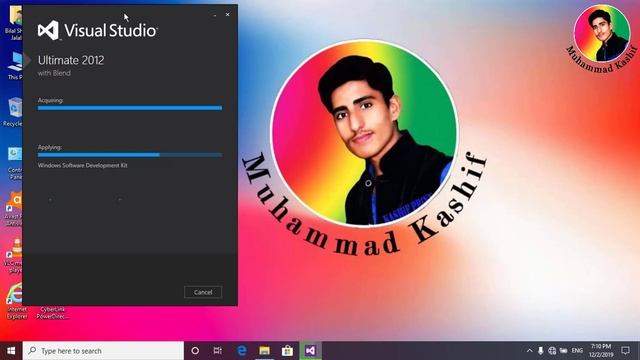Viewport: 640px width, 360px height.
Task: Select the Control Panel desktop icon
Action: (14, 163)
